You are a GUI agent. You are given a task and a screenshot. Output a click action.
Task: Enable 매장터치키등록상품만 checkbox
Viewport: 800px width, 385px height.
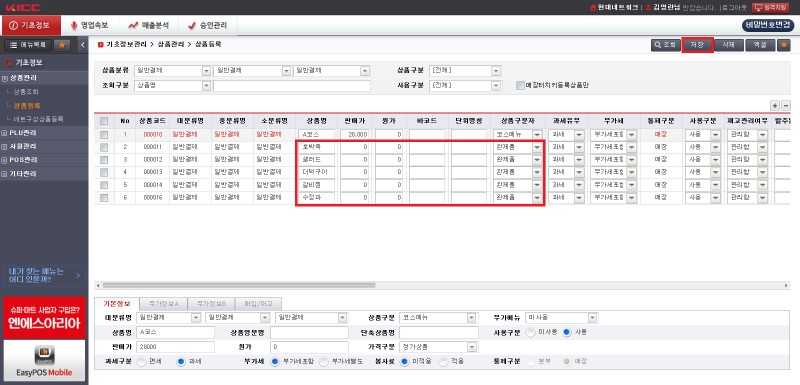pos(520,85)
